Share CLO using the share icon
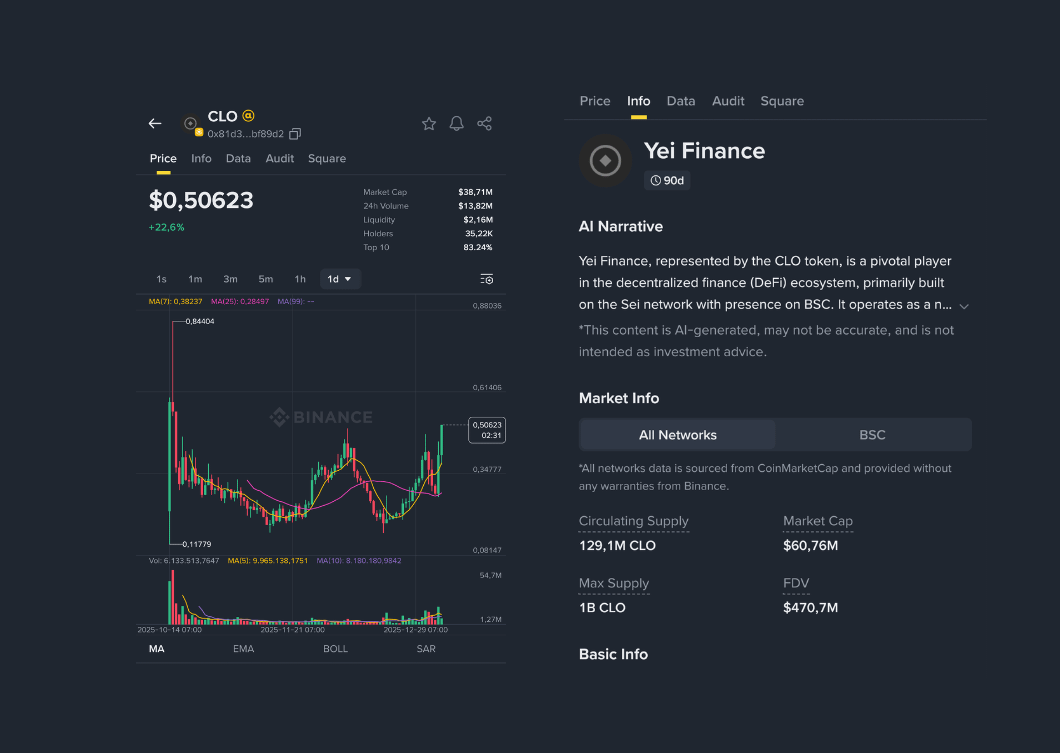Screen dimensions: 1060x753 click(x=484, y=123)
